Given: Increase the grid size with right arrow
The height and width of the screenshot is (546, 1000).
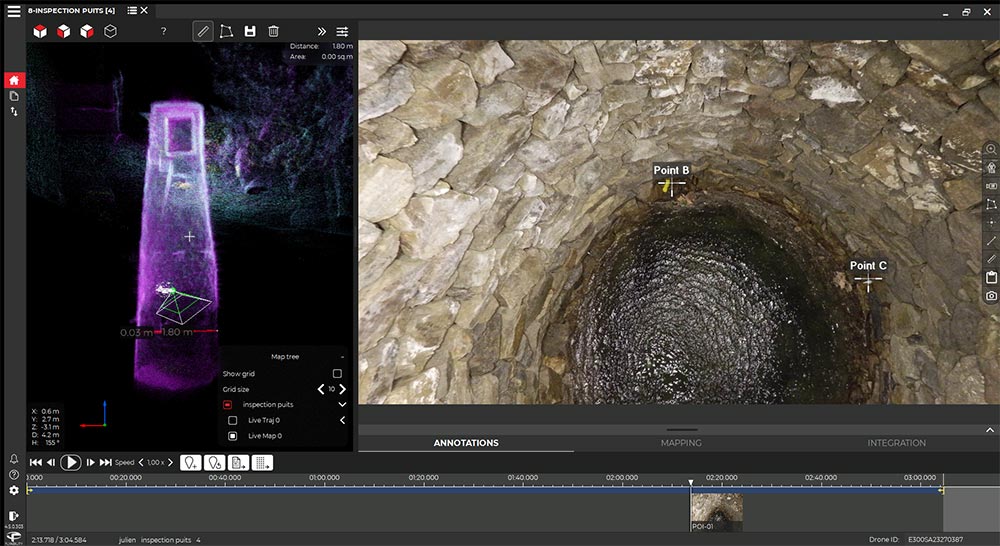Looking at the screenshot, I should 343,389.
